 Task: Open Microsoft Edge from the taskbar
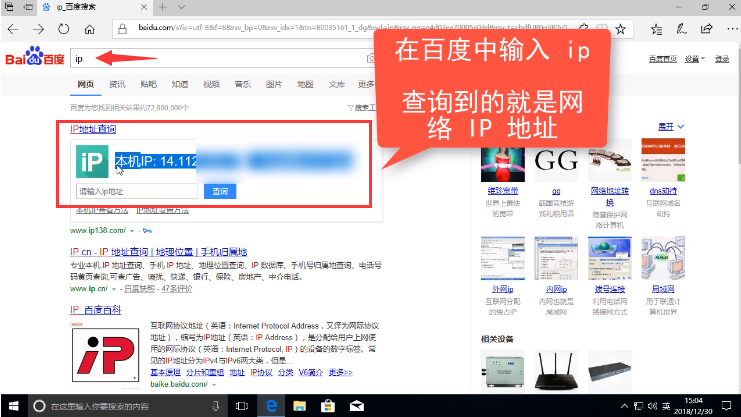click(x=270, y=406)
